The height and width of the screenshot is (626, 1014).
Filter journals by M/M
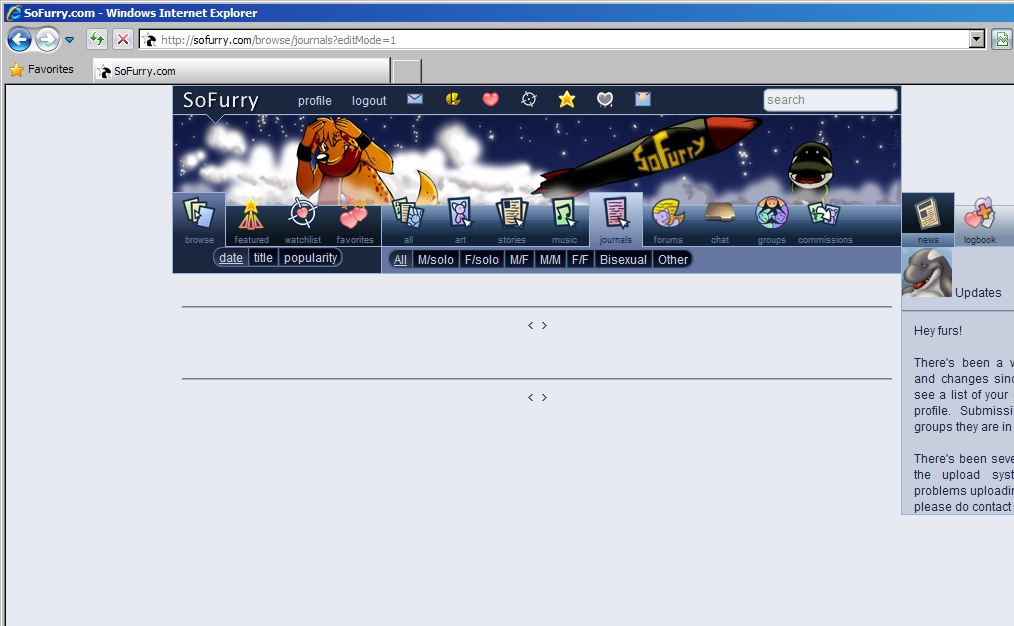(x=550, y=259)
